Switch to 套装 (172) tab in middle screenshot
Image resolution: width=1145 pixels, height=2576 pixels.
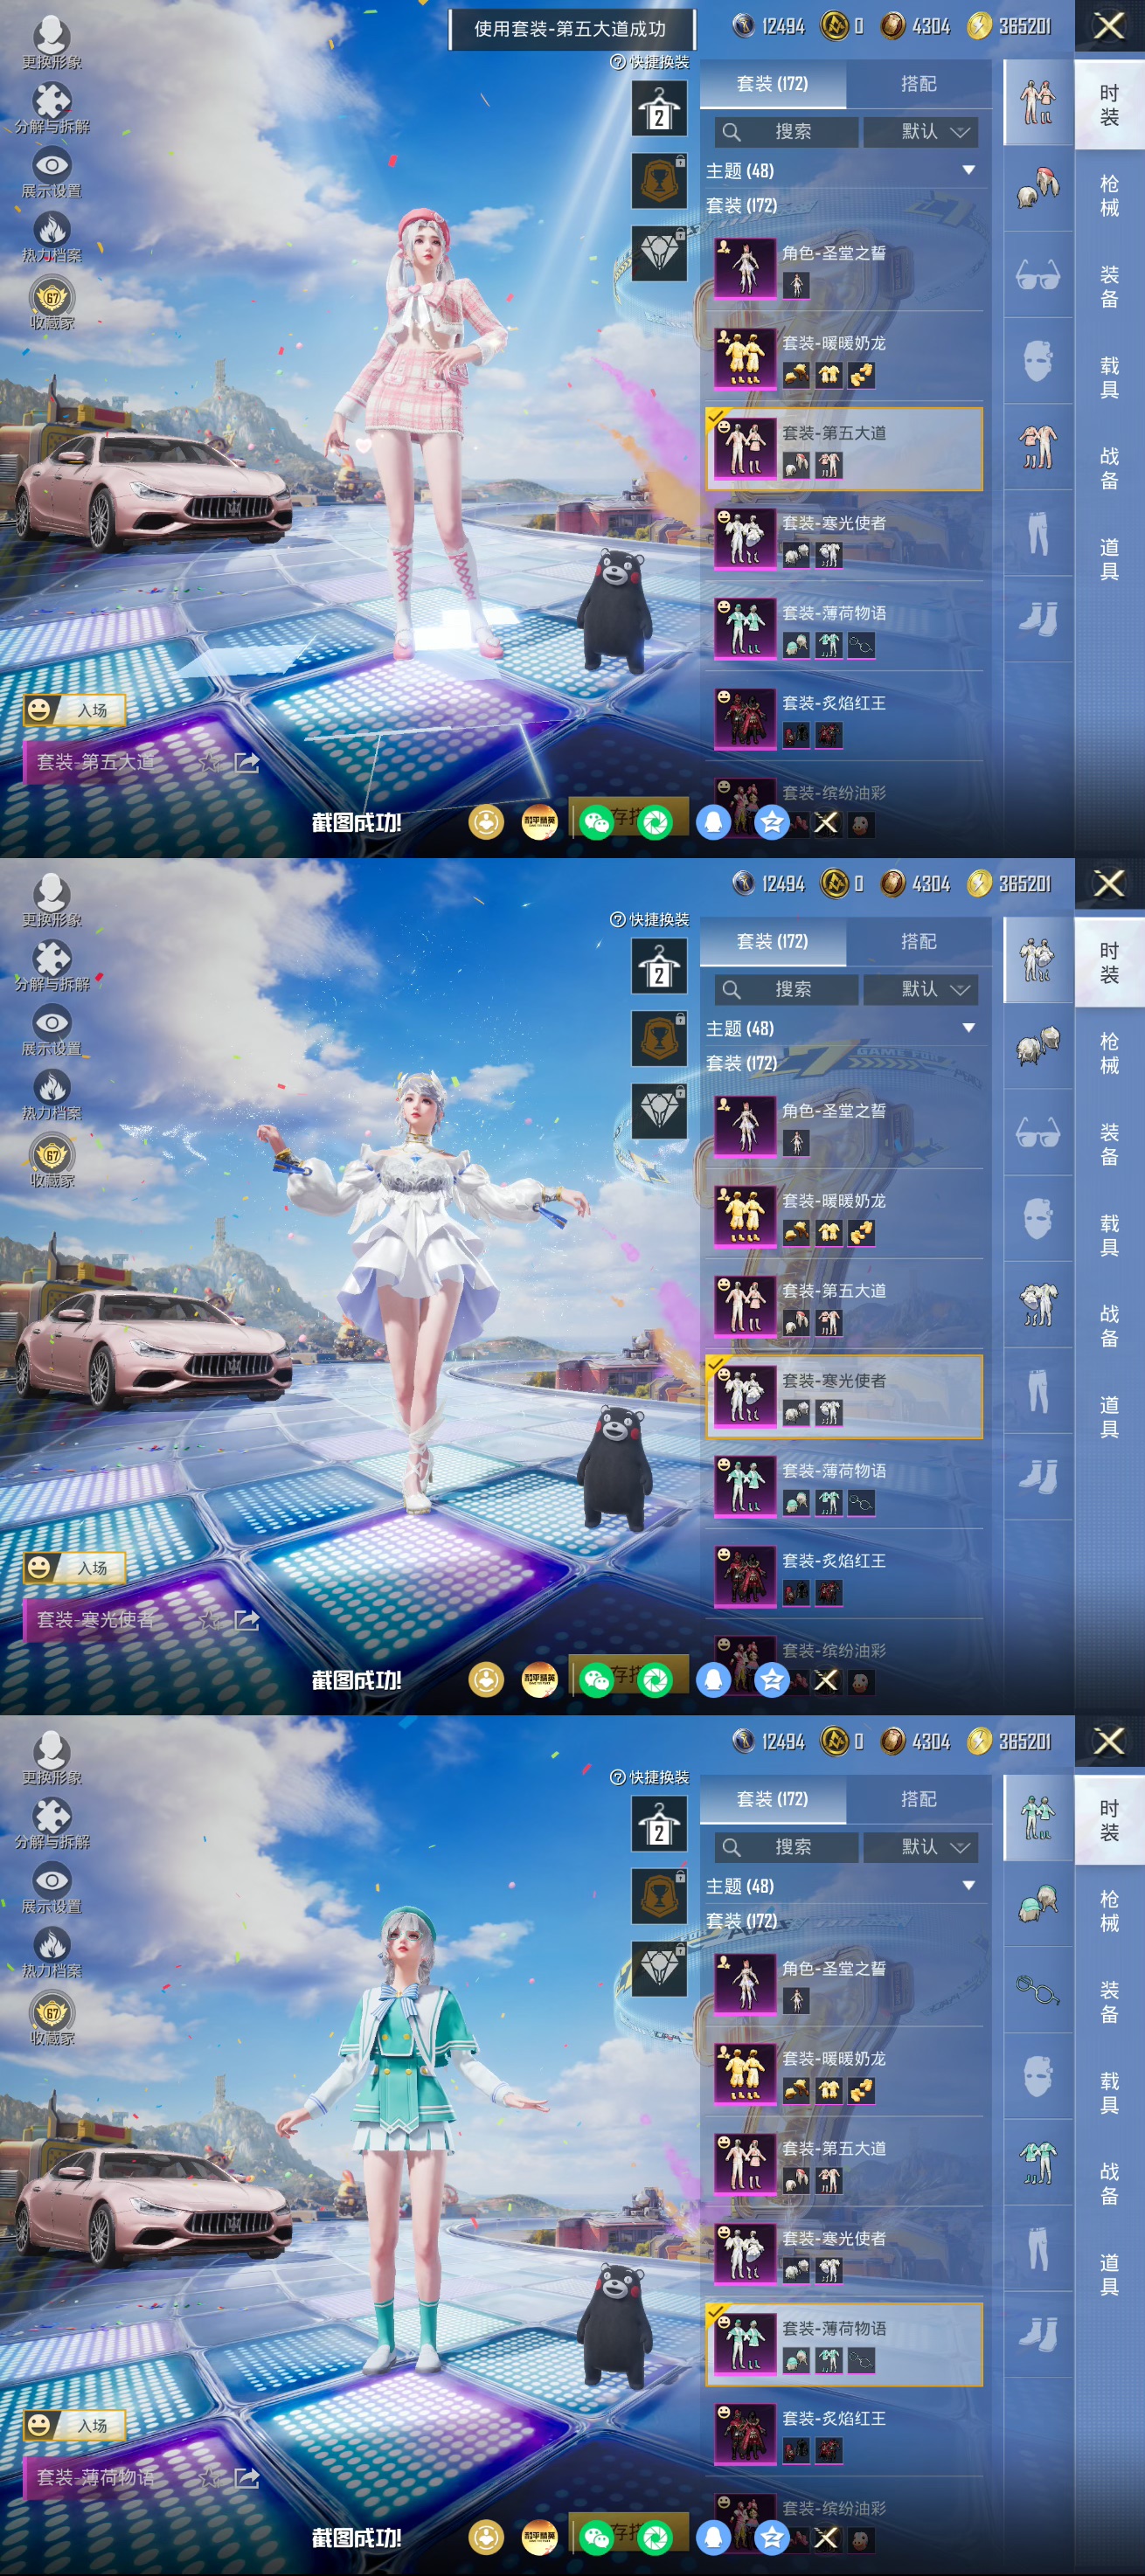pos(772,941)
